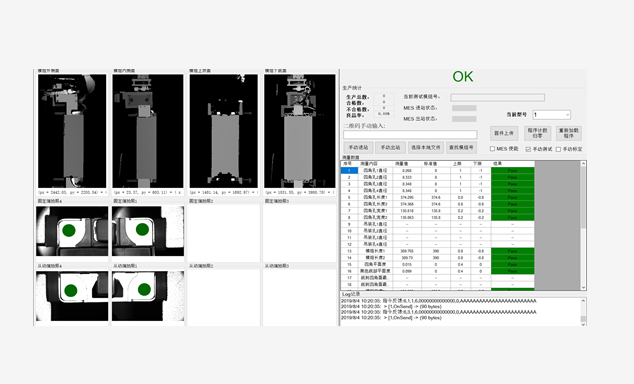The height and width of the screenshot is (384, 634).
Task: Click the 测量内容 column header
Action: [375, 164]
